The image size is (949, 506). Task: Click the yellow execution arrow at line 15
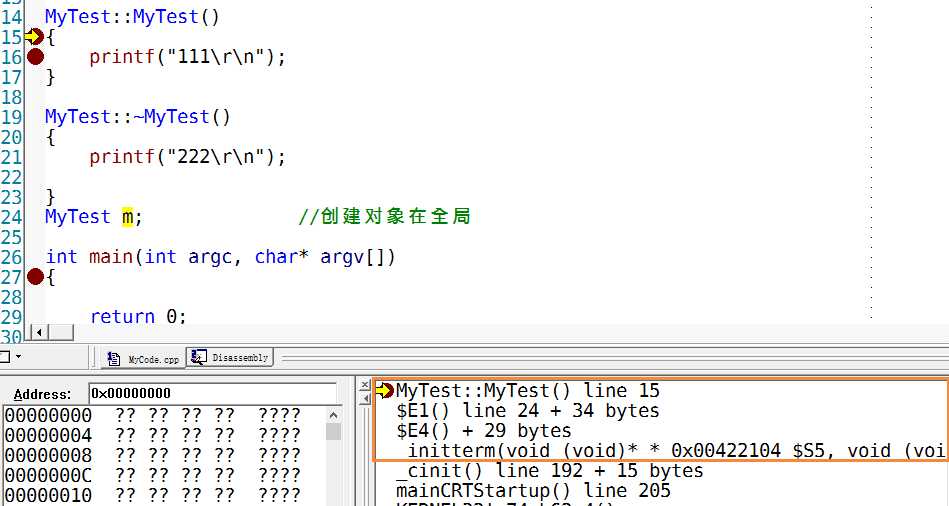click(34, 37)
